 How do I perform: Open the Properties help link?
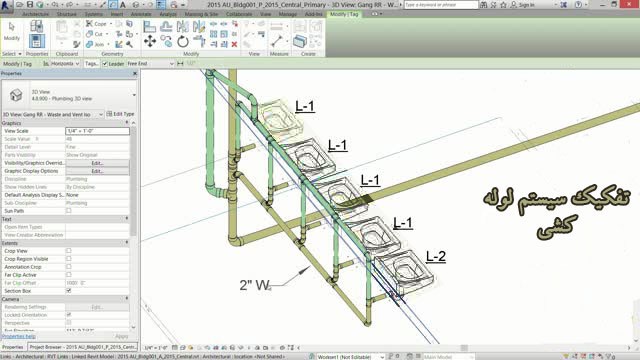coord(18,336)
